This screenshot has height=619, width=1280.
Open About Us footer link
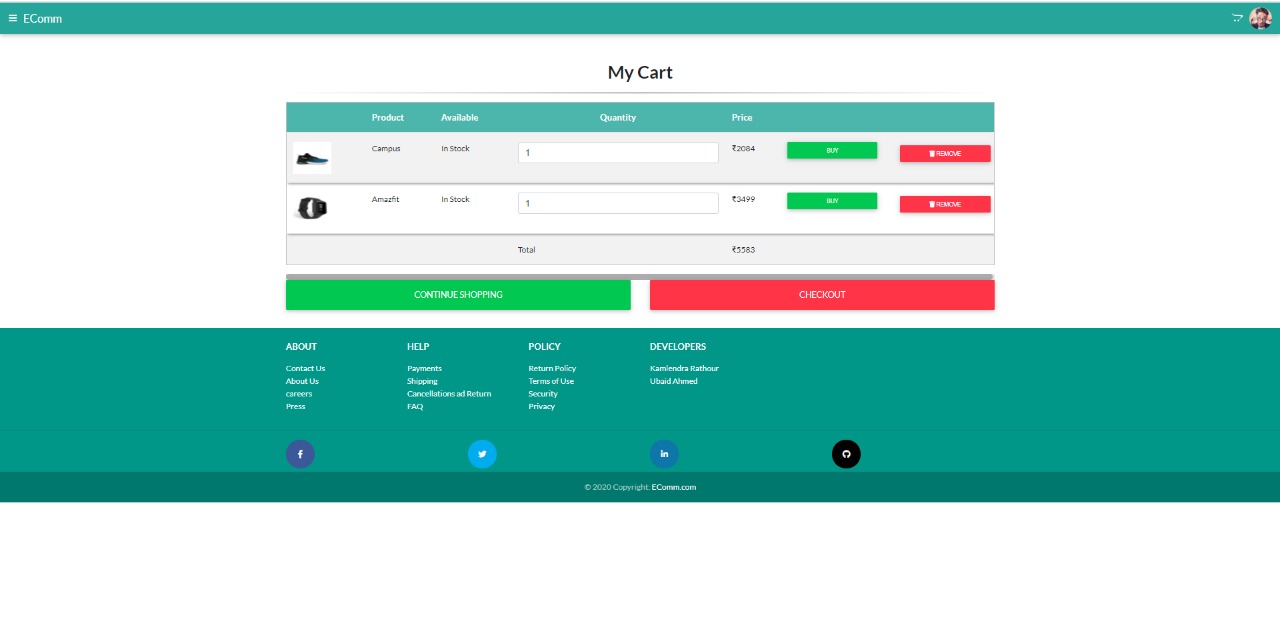[302, 381]
